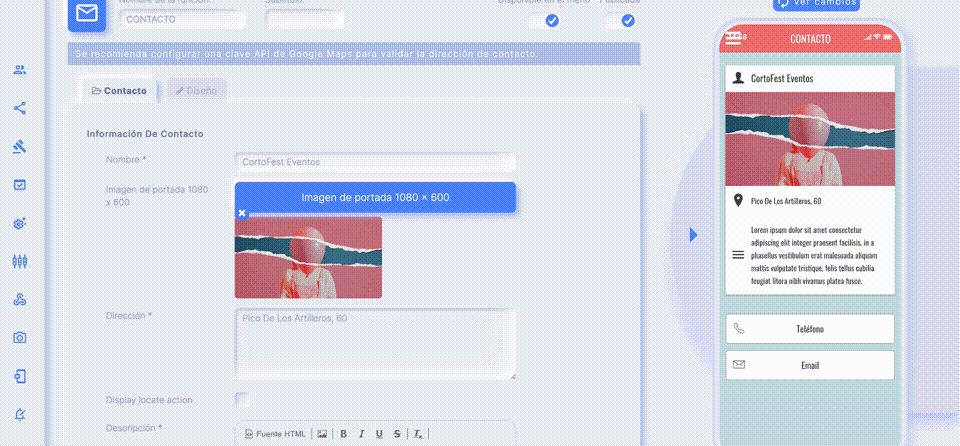Click the Pico De Los Artilleros, 60 preview address
Viewport: 960px width, 446px height.
point(786,201)
